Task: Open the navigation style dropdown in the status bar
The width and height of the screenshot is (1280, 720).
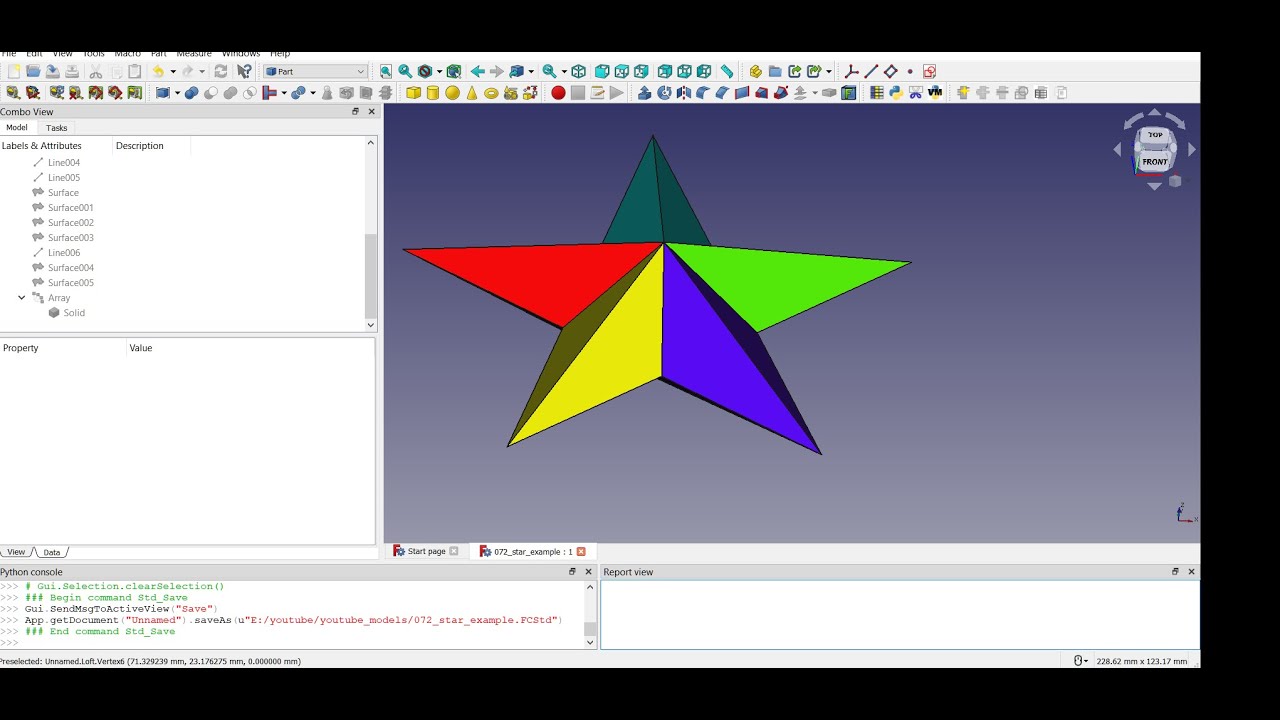Action: (1080, 661)
